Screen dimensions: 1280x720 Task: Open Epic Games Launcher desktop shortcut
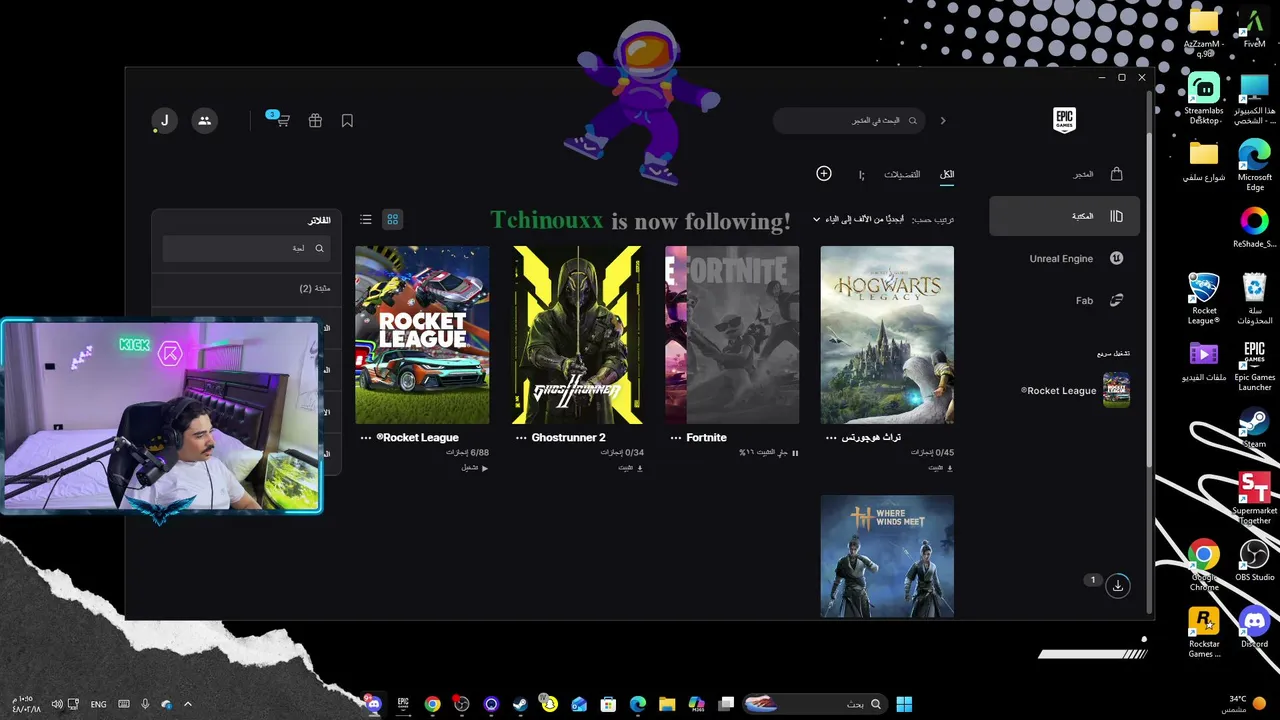click(x=1254, y=365)
